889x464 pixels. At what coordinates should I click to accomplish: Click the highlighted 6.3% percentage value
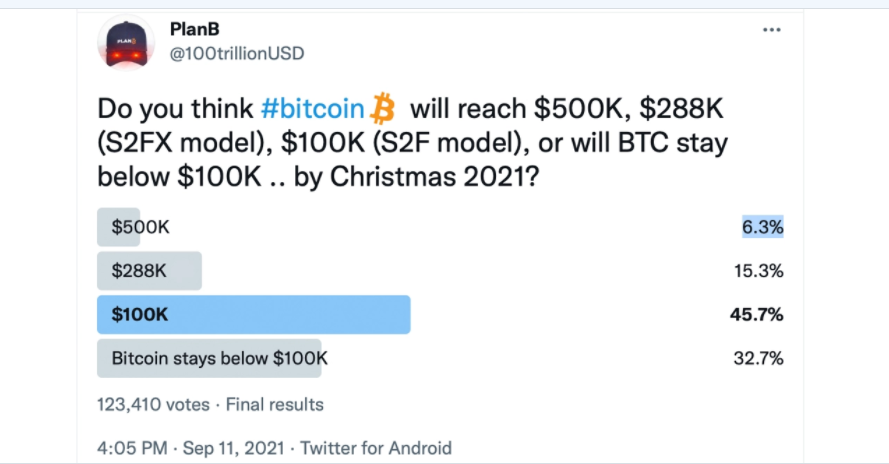(x=763, y=227)
